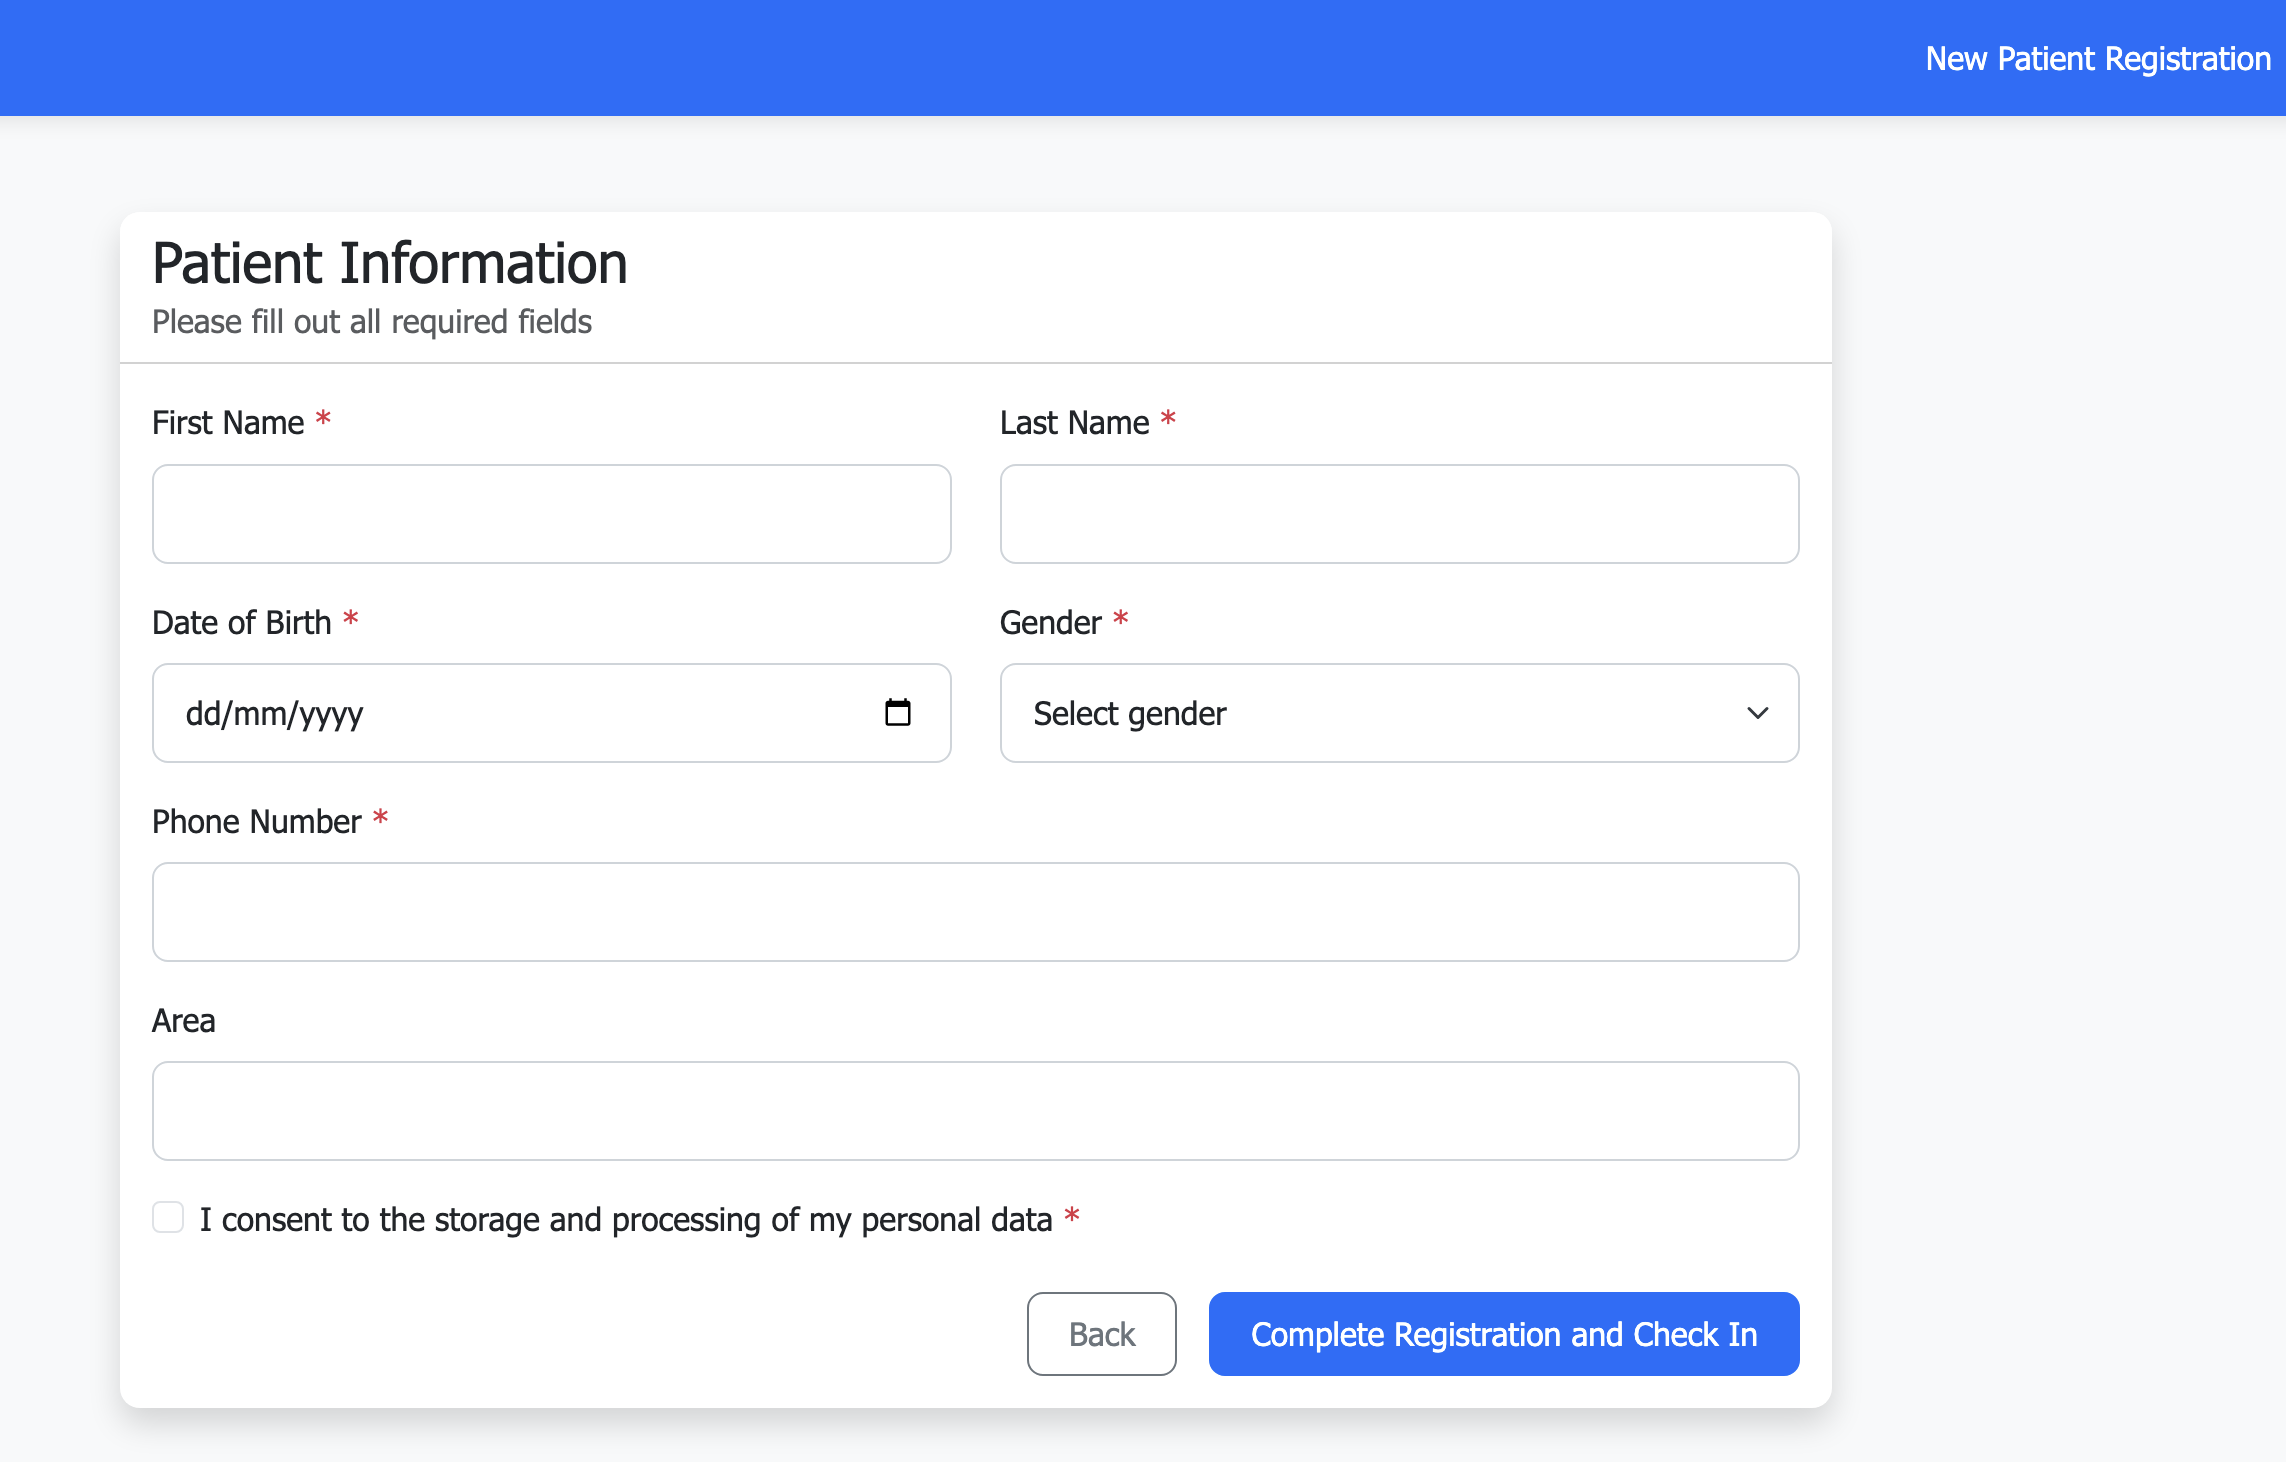
Task: Click Complete Registration and Check In
Action: tap(1503, 1334)
